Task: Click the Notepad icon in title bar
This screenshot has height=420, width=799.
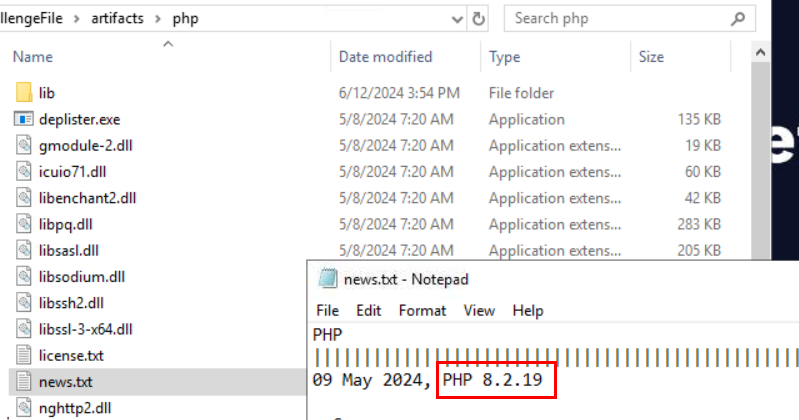Action: point(328,279)
